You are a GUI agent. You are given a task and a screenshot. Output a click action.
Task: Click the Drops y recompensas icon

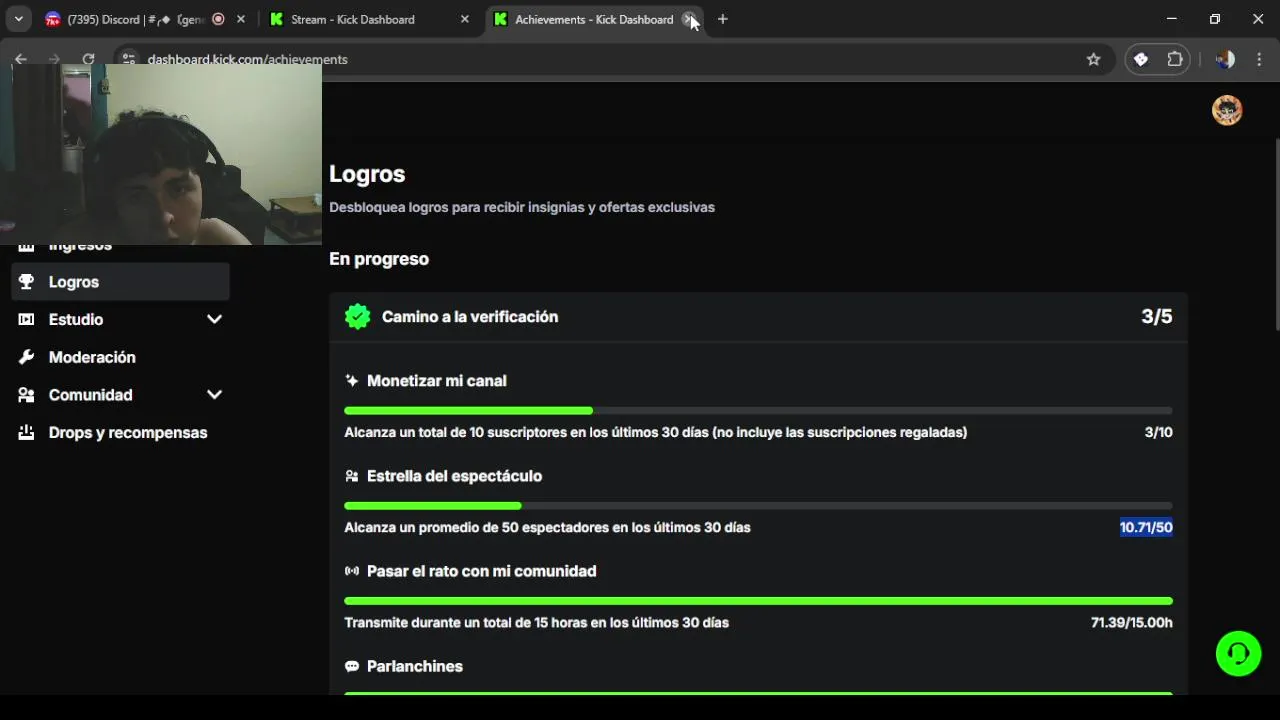[27, 433]
